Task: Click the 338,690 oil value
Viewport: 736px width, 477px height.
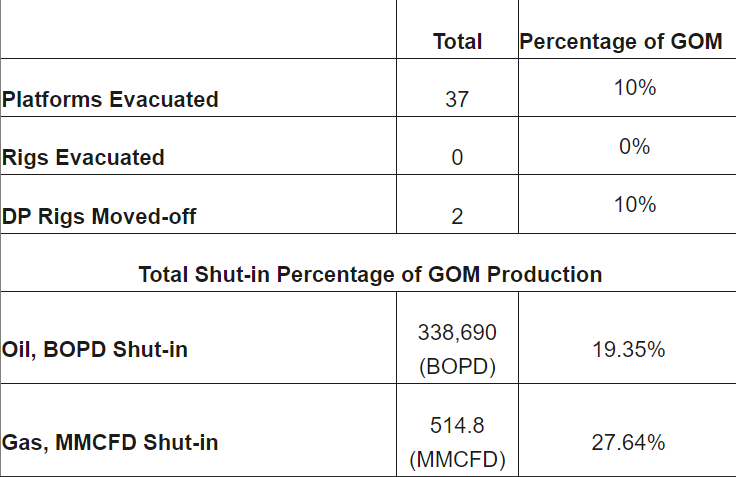Action: tap(457, 331)
